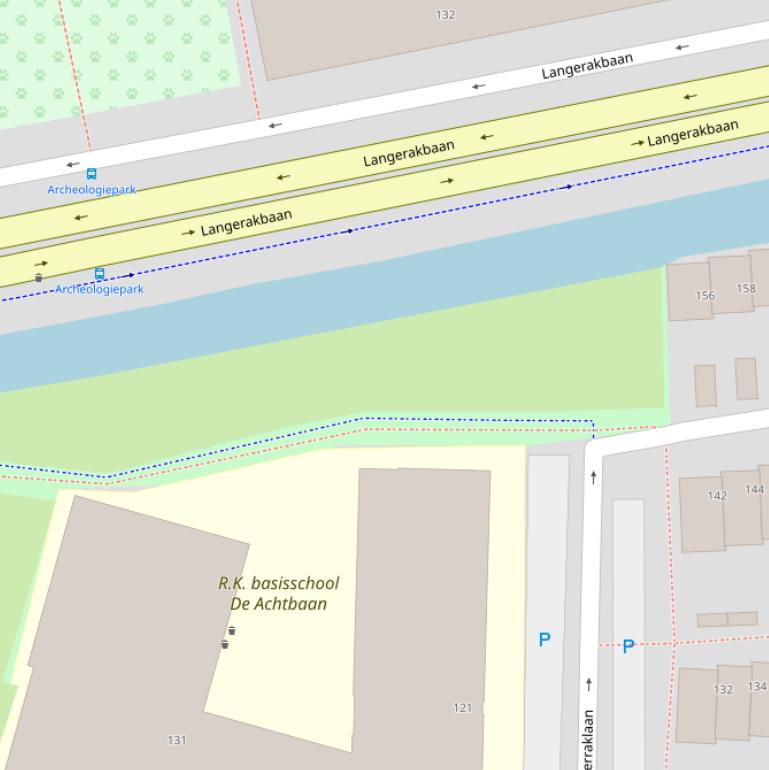Select building number 142
The image size is (769, 770).
[x=717, y=495]
